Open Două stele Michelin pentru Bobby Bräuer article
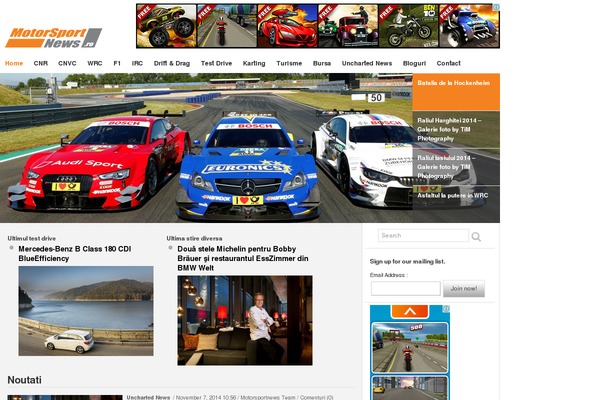The image size is (600, 400). coord(243,258)
